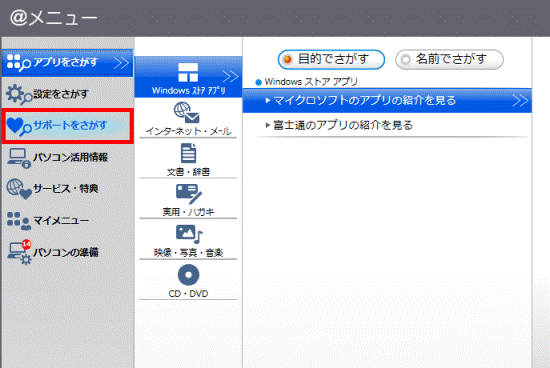550x368 pixels.
Task: Click double chevron on マイクロソフトのアプリ row
Action: click(x=520, y=101)
